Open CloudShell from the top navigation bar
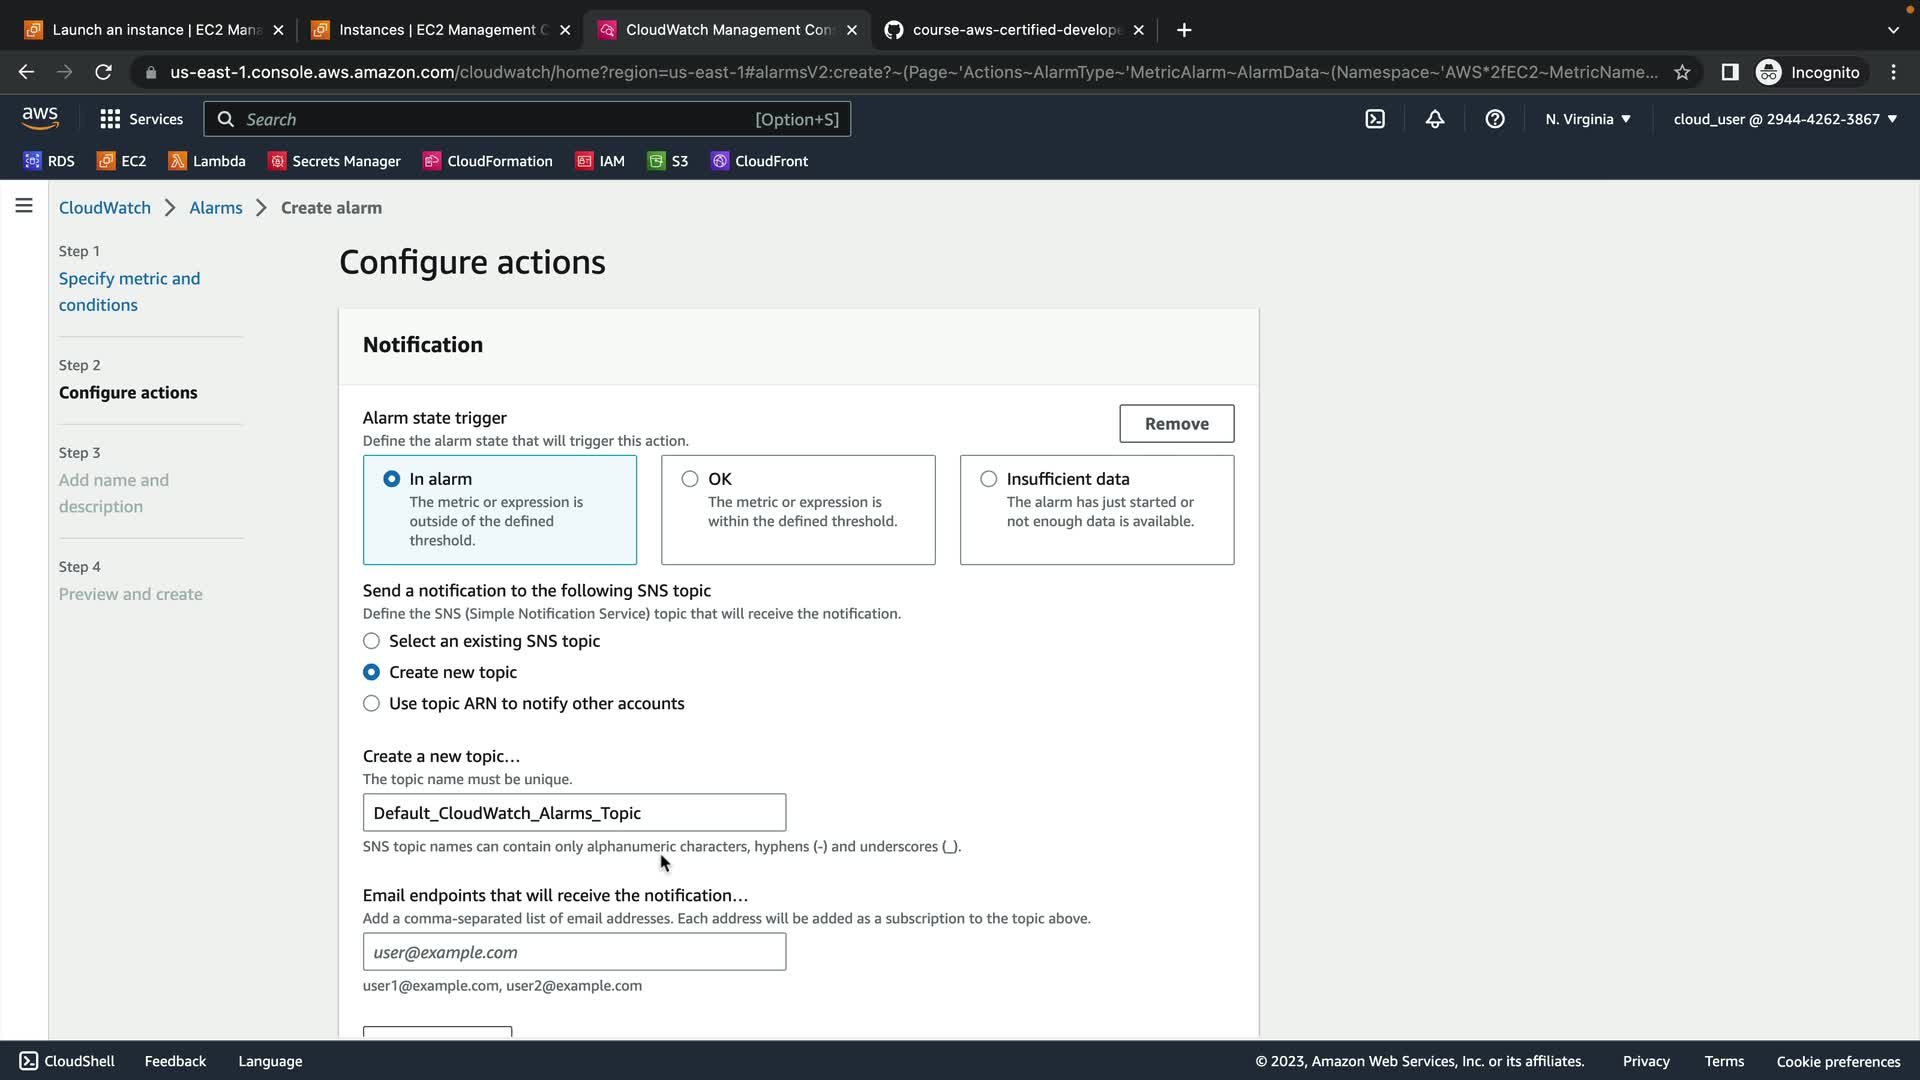This screenshot has width=1920, height=1080. click(x=1375, y=119)
